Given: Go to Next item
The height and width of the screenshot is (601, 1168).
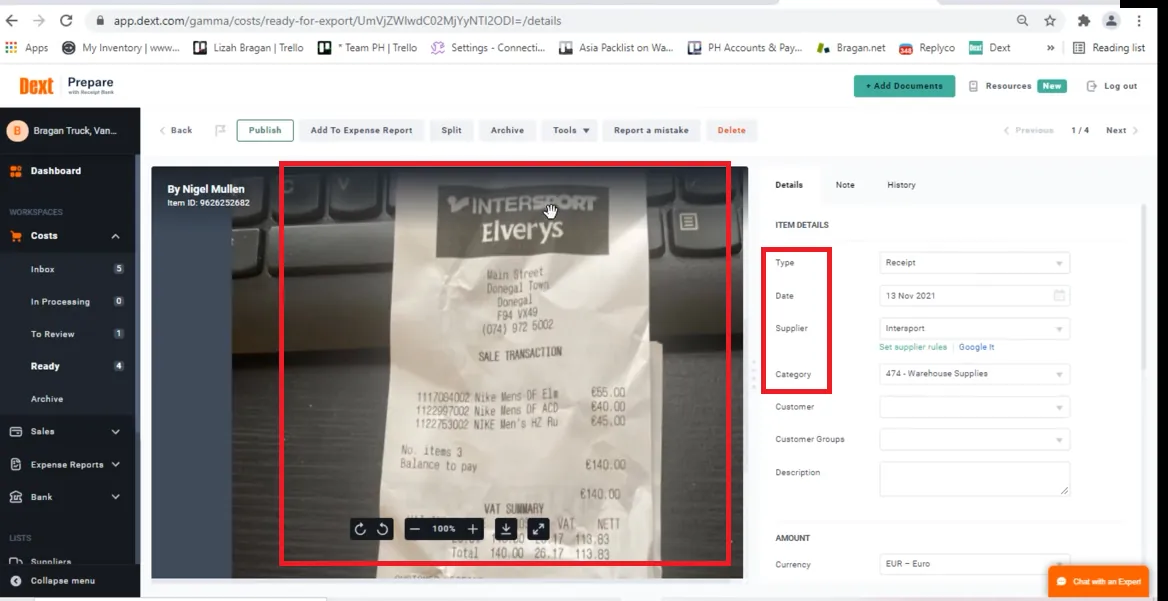Looking at the screenshot, I should [1122, 130].
